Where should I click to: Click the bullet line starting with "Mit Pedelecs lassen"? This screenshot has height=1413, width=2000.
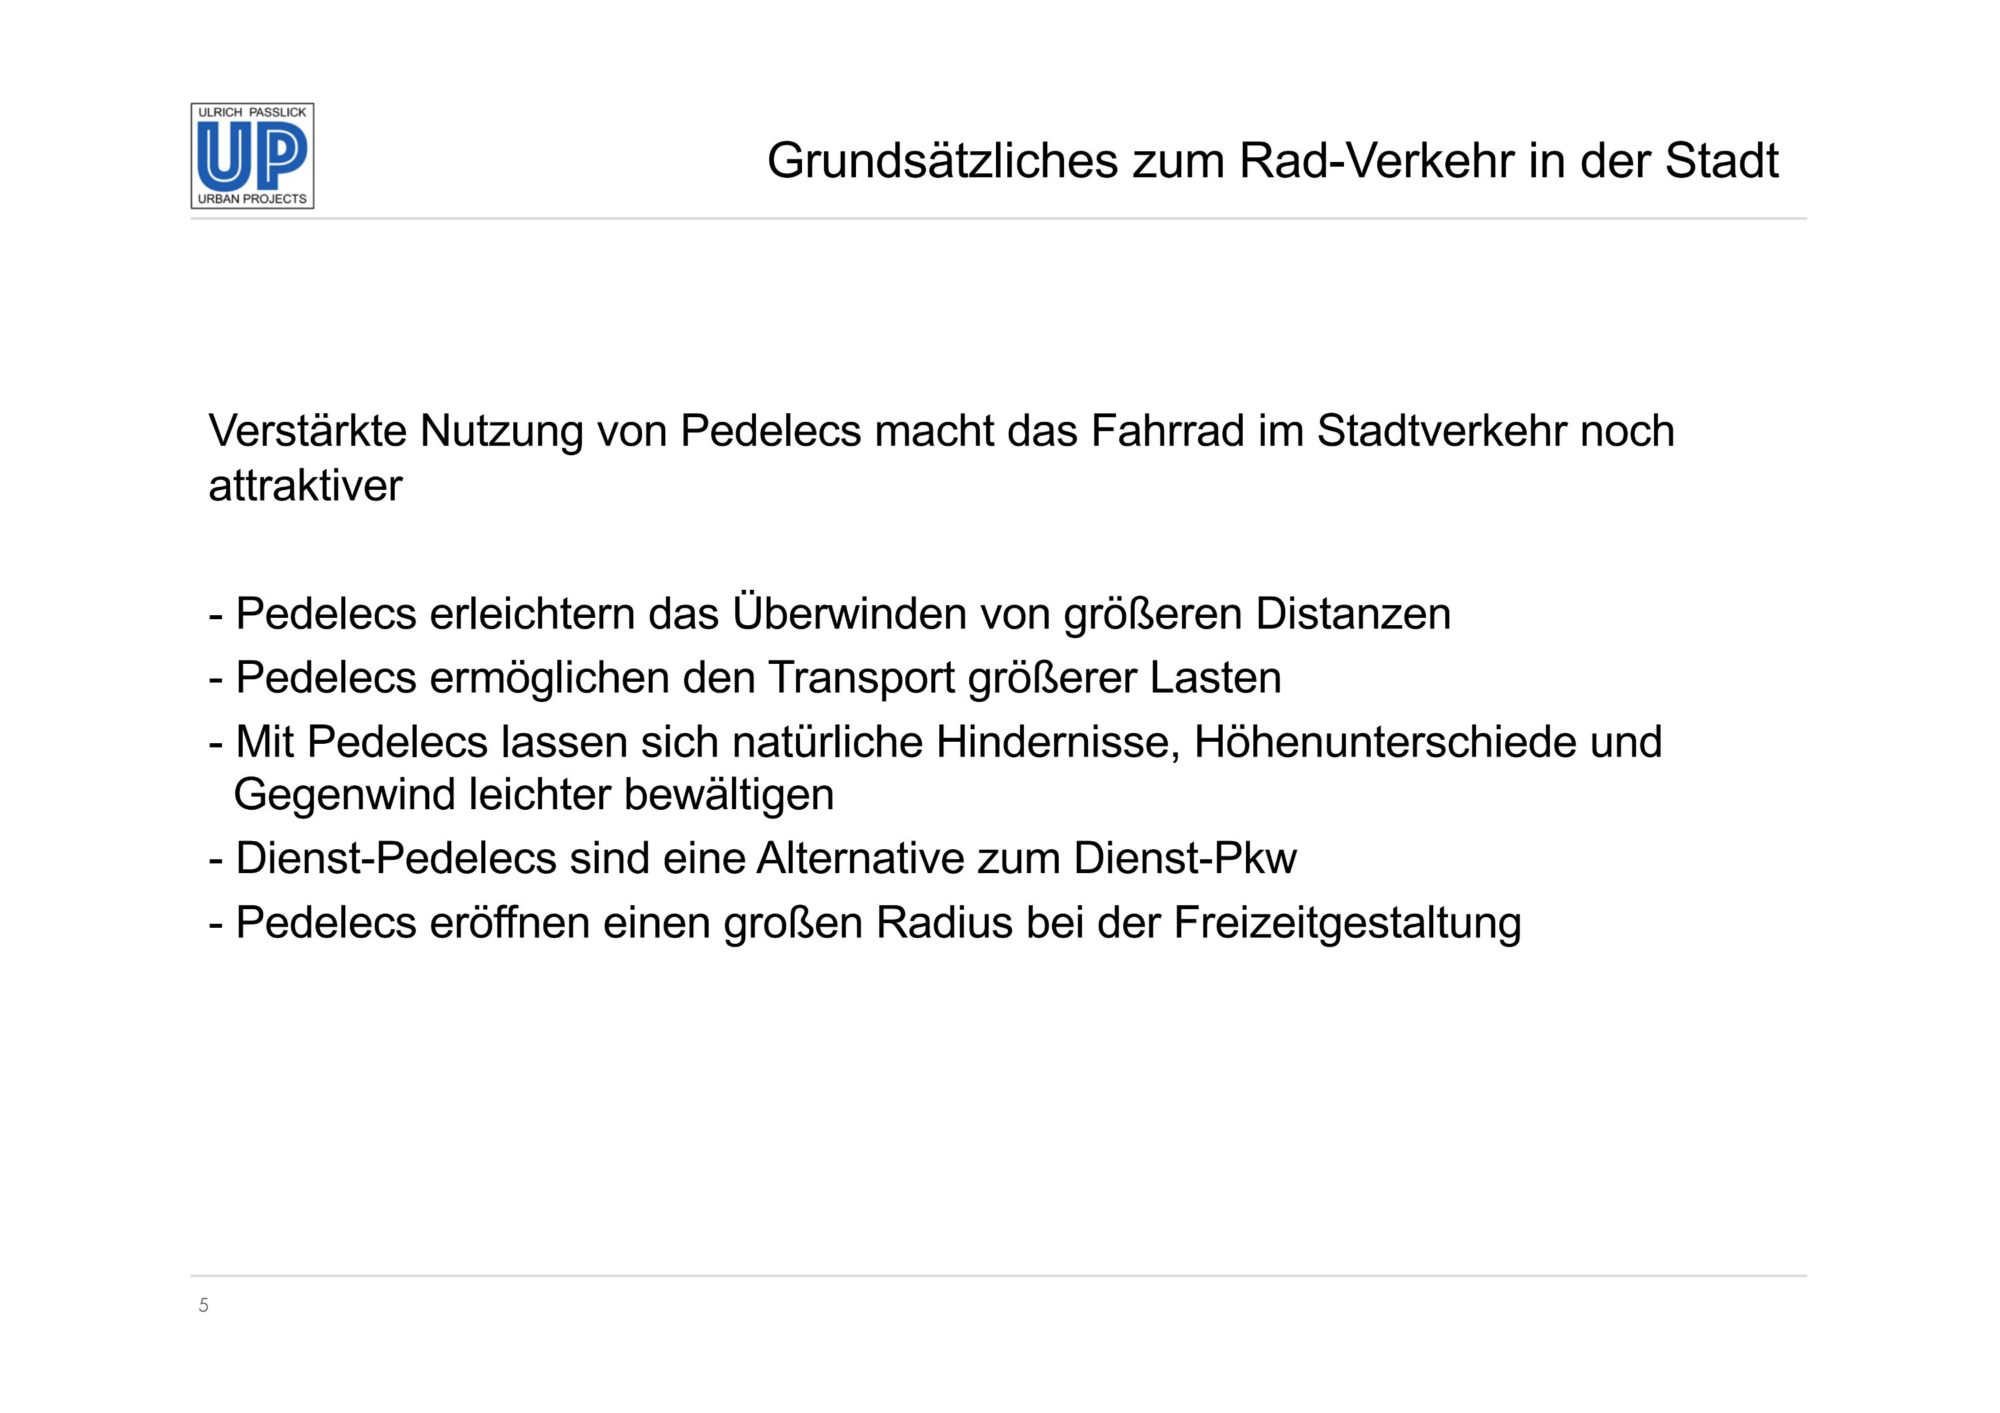pyautogui.click(x=935, y=743)
